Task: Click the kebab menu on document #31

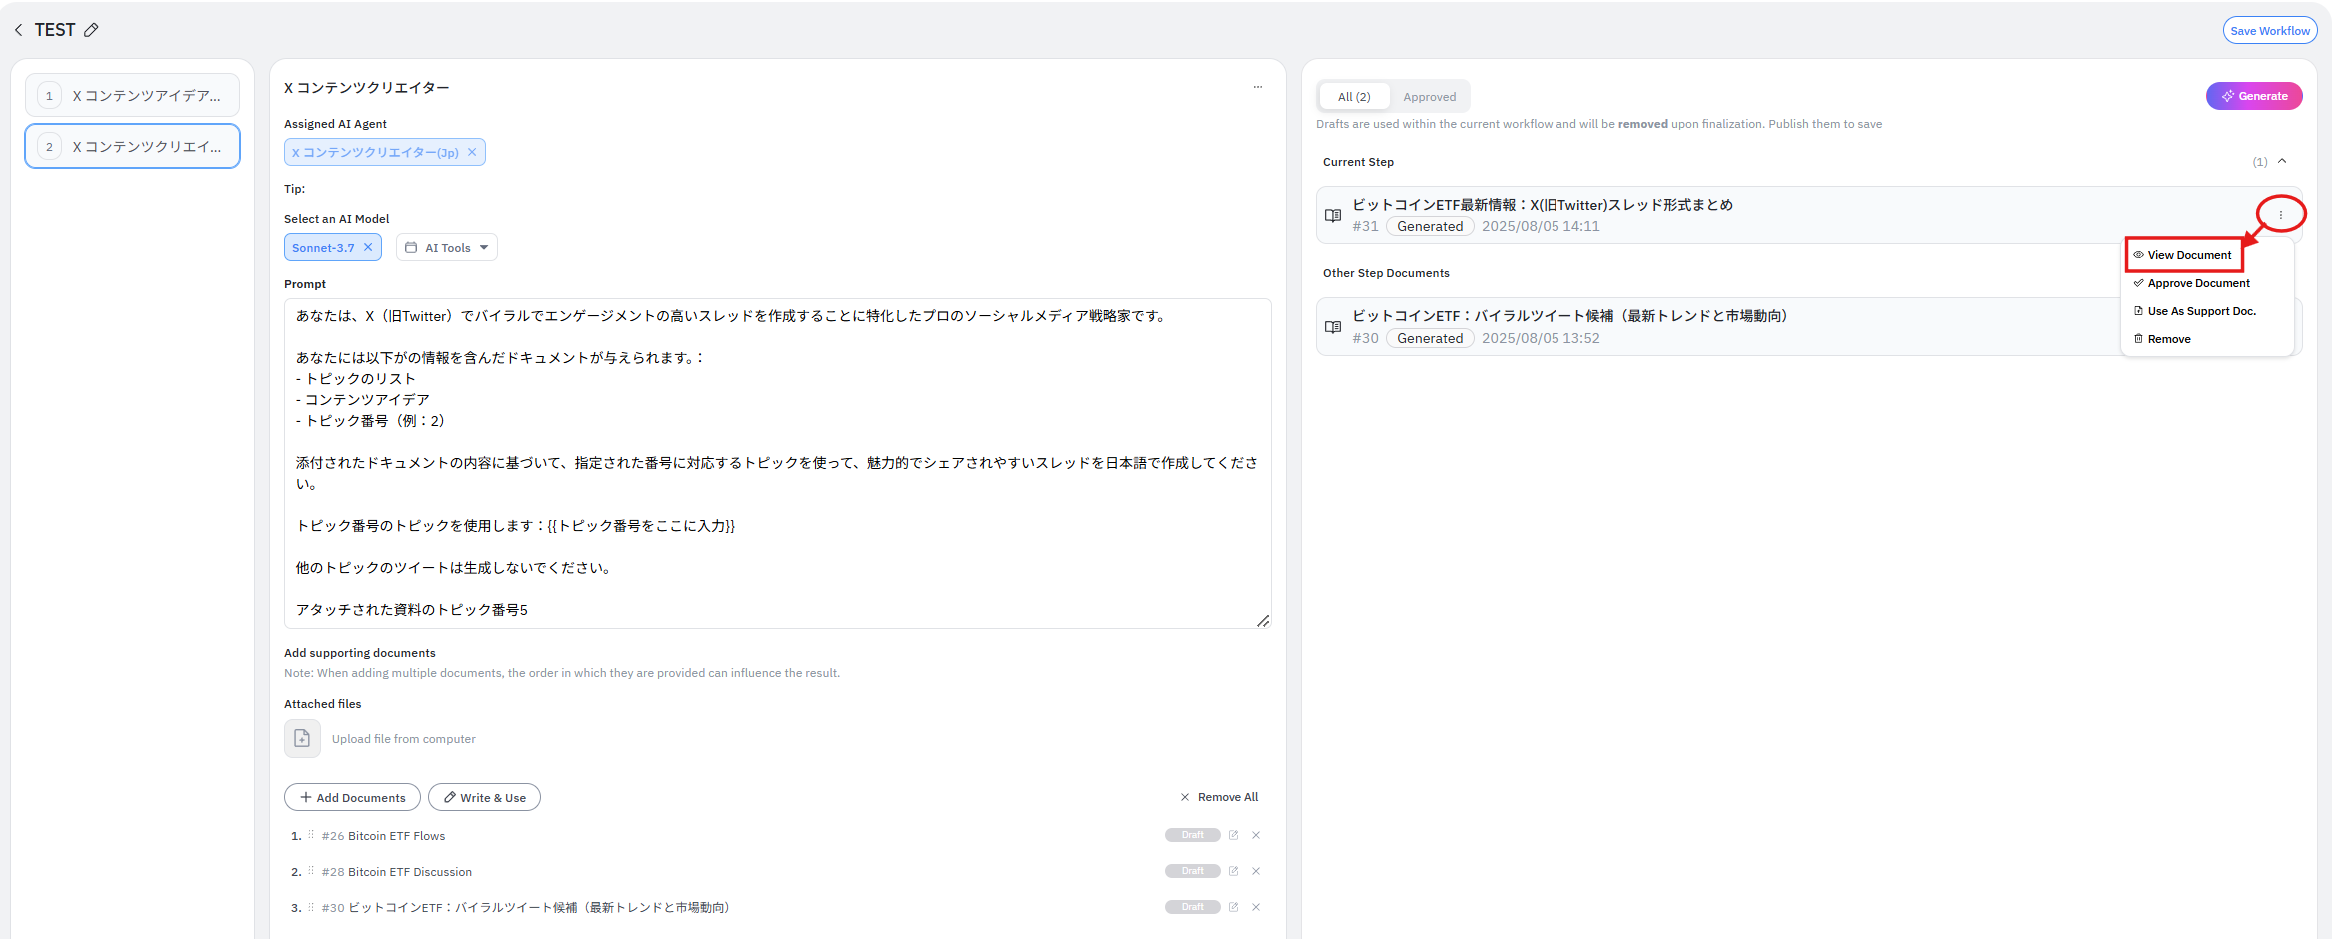Action: coord(2280,215)
